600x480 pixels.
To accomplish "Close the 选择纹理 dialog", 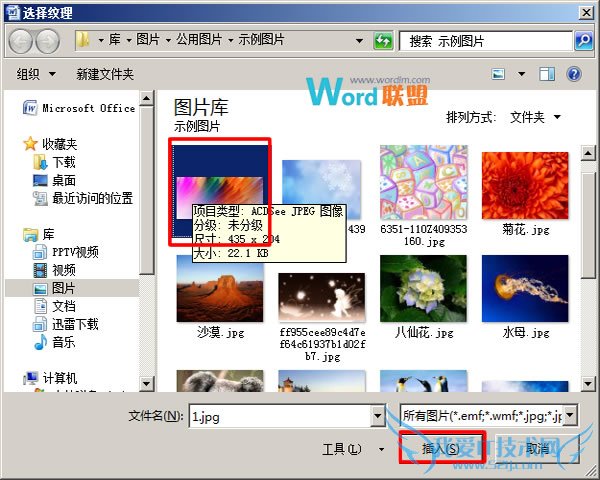I will (586, 13).
